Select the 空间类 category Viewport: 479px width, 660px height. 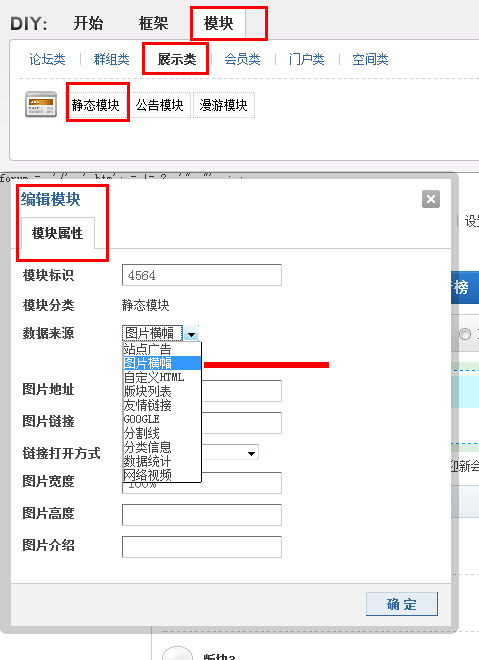pos(370,59)
